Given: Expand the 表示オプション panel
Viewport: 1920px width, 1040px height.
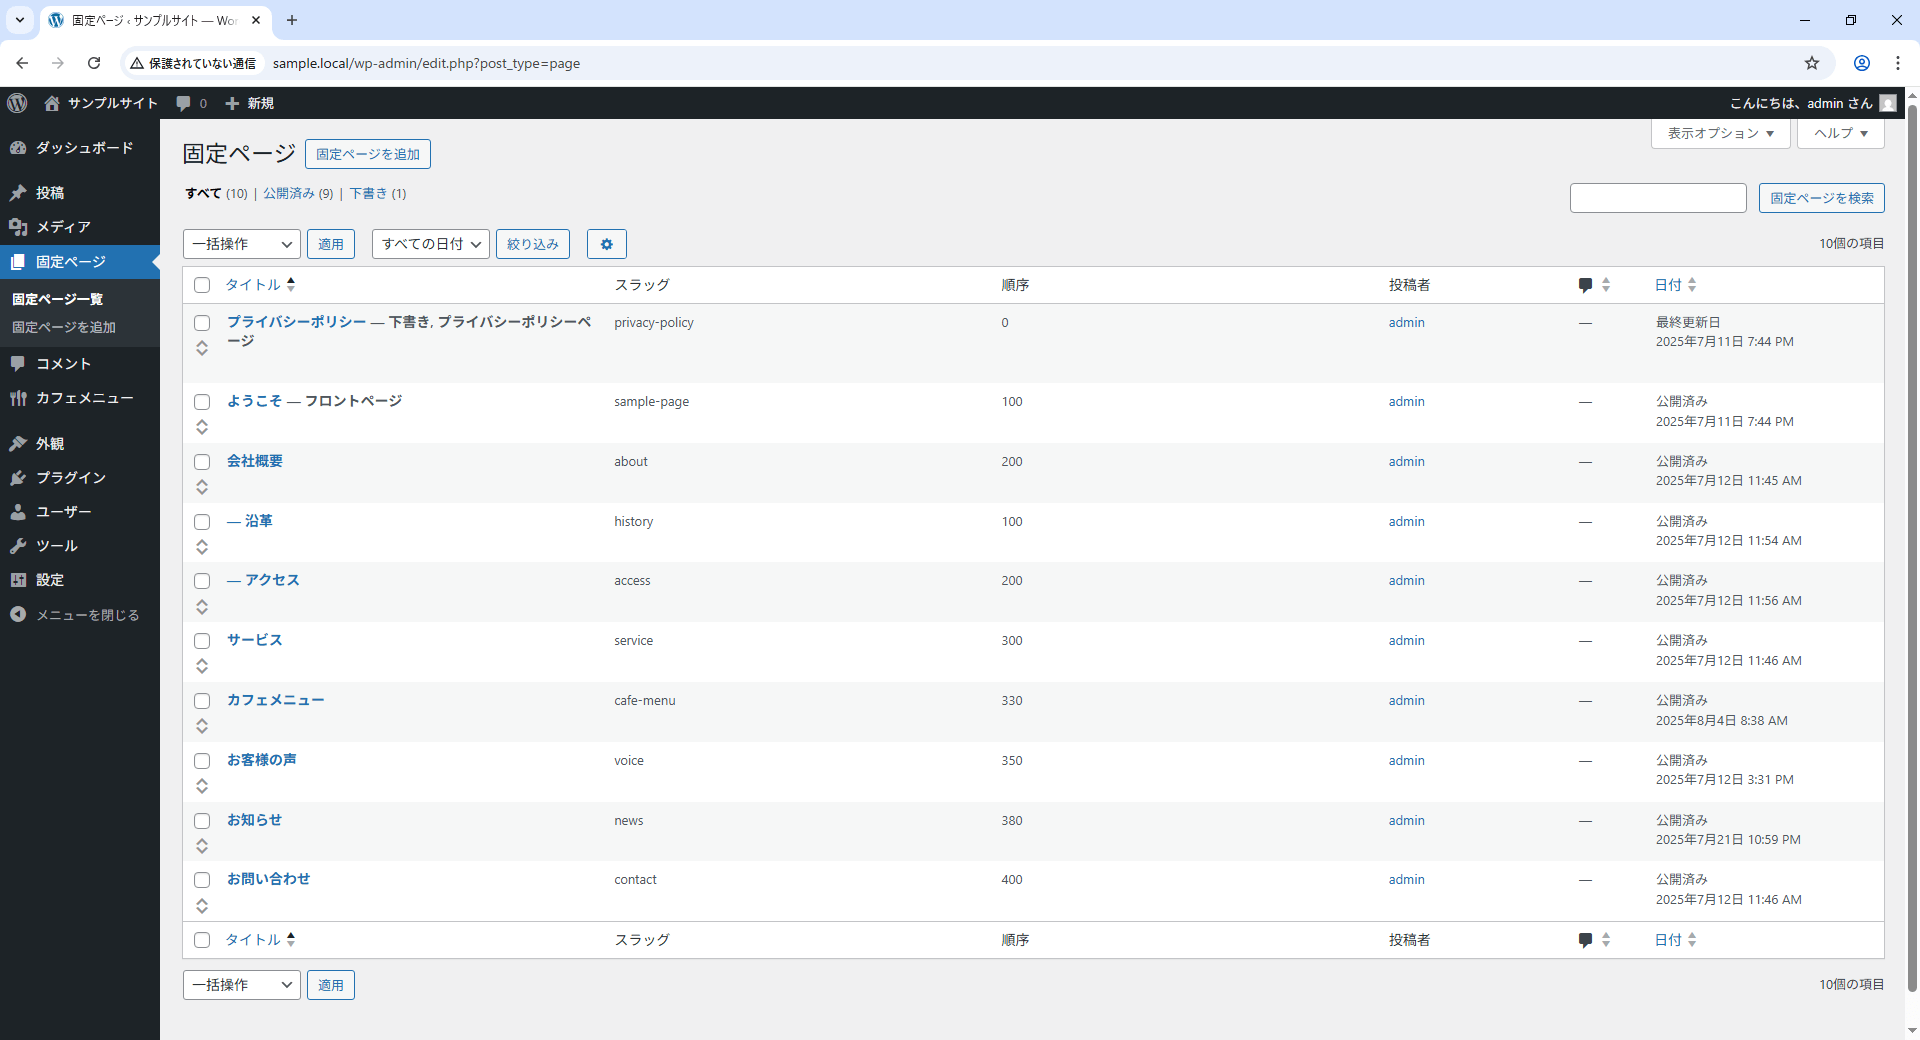Looking at the screenshot, I should [x=1720, y=133].
